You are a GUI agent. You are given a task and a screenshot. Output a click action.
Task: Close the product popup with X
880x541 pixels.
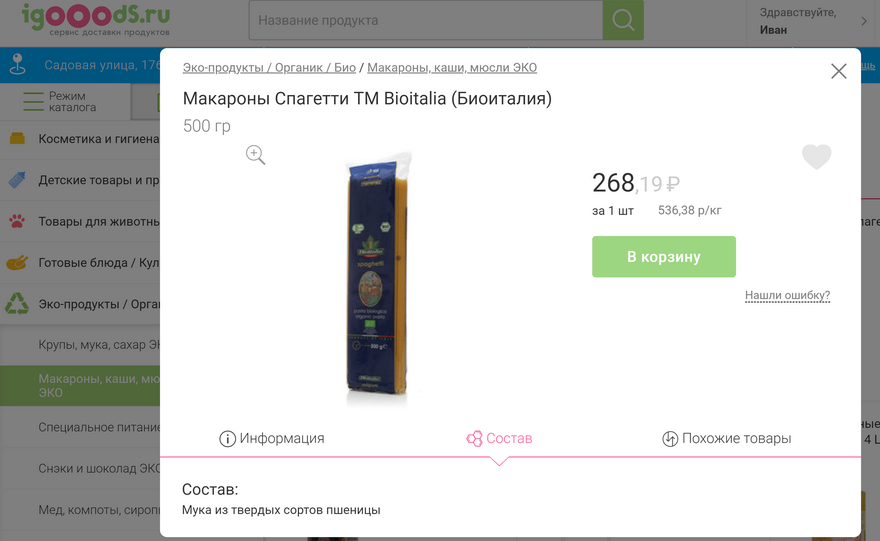(838, 71)
